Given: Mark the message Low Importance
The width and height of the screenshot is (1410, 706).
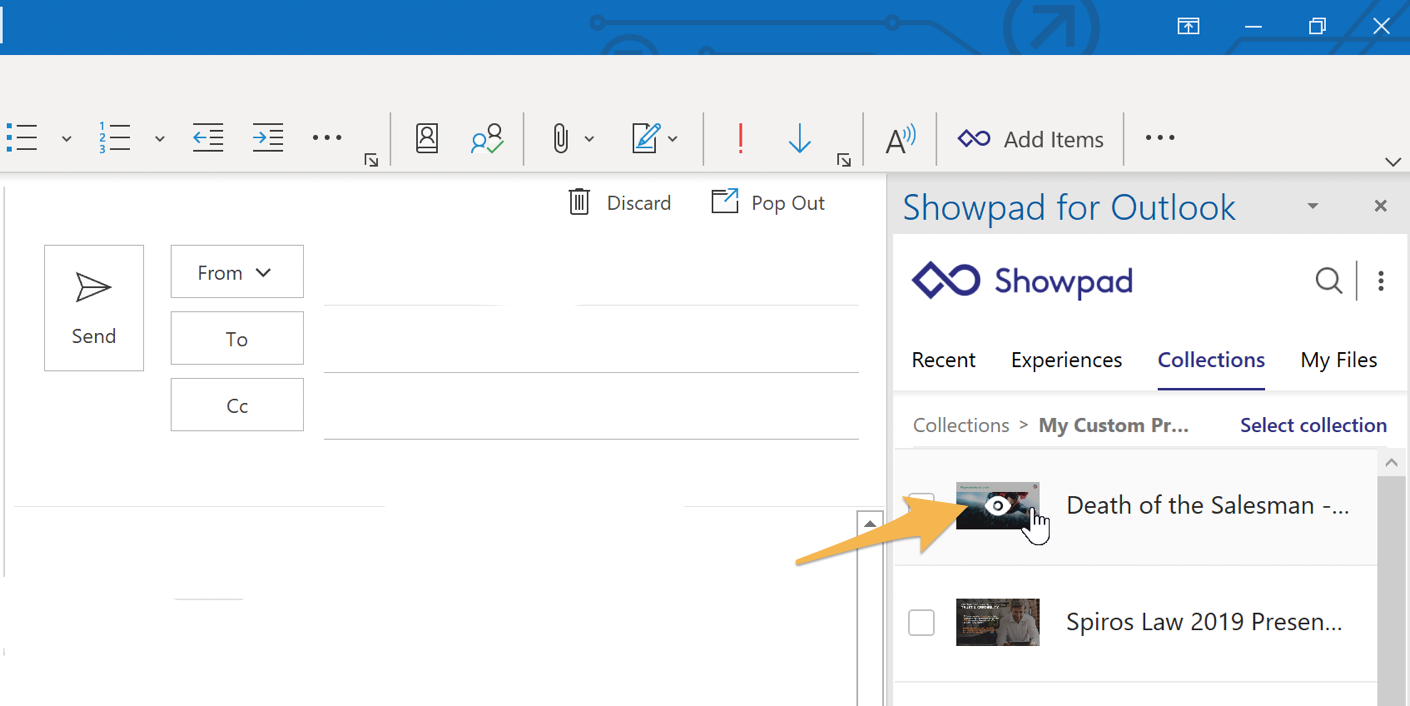Looking at the screenshot, I should 799,138.
